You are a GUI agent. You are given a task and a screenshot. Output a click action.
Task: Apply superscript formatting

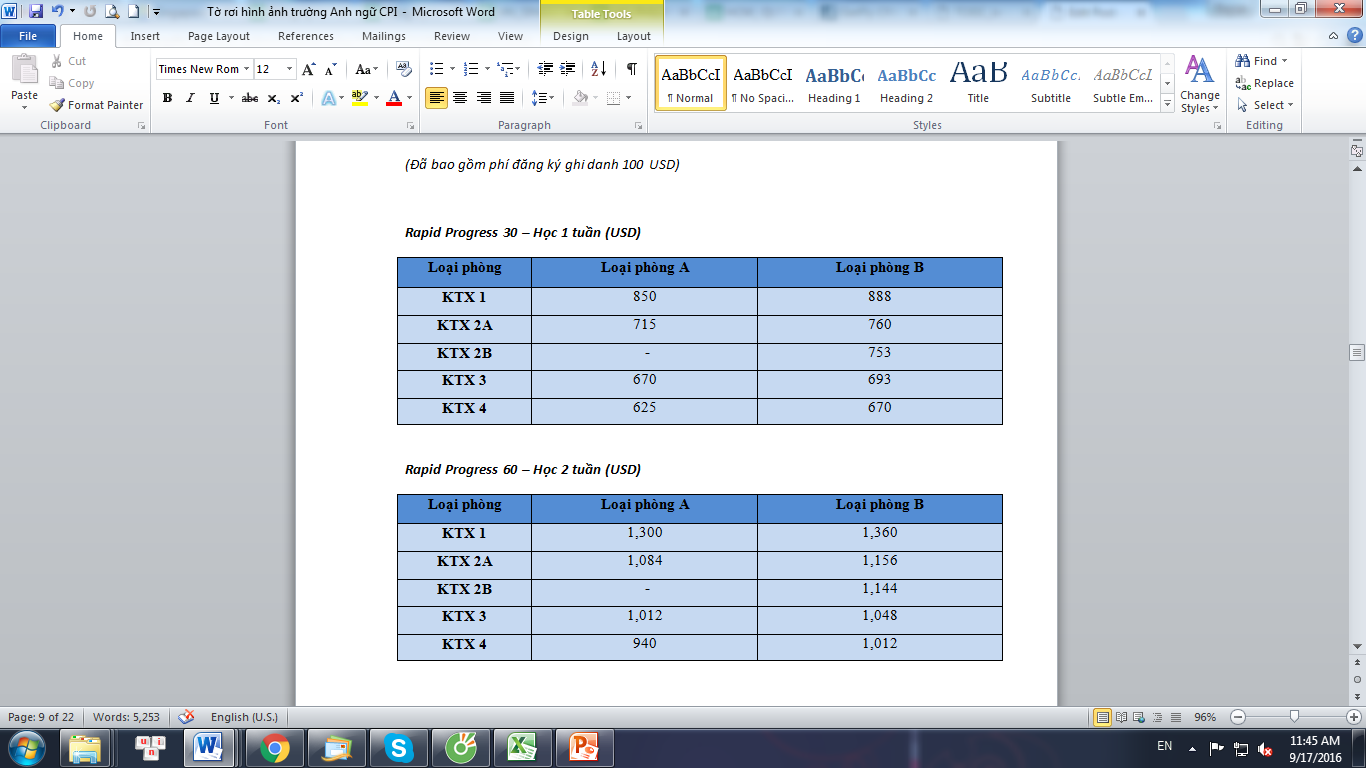click(297, 98)
